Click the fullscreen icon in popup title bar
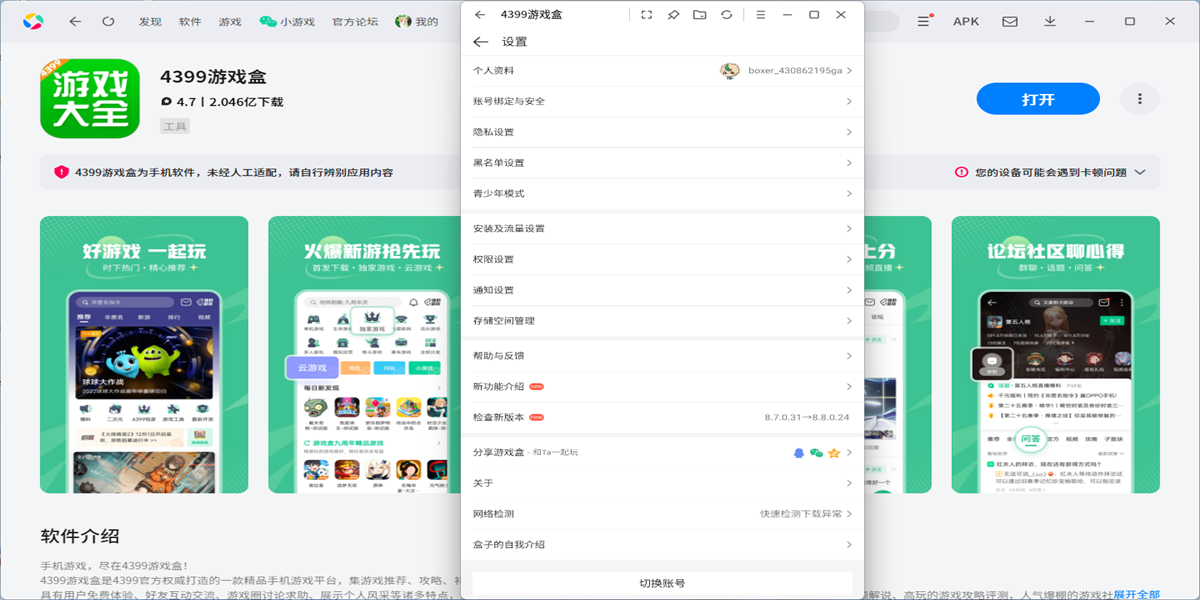The width and height of the screenshot is (1200, 600). click(646, 15)
